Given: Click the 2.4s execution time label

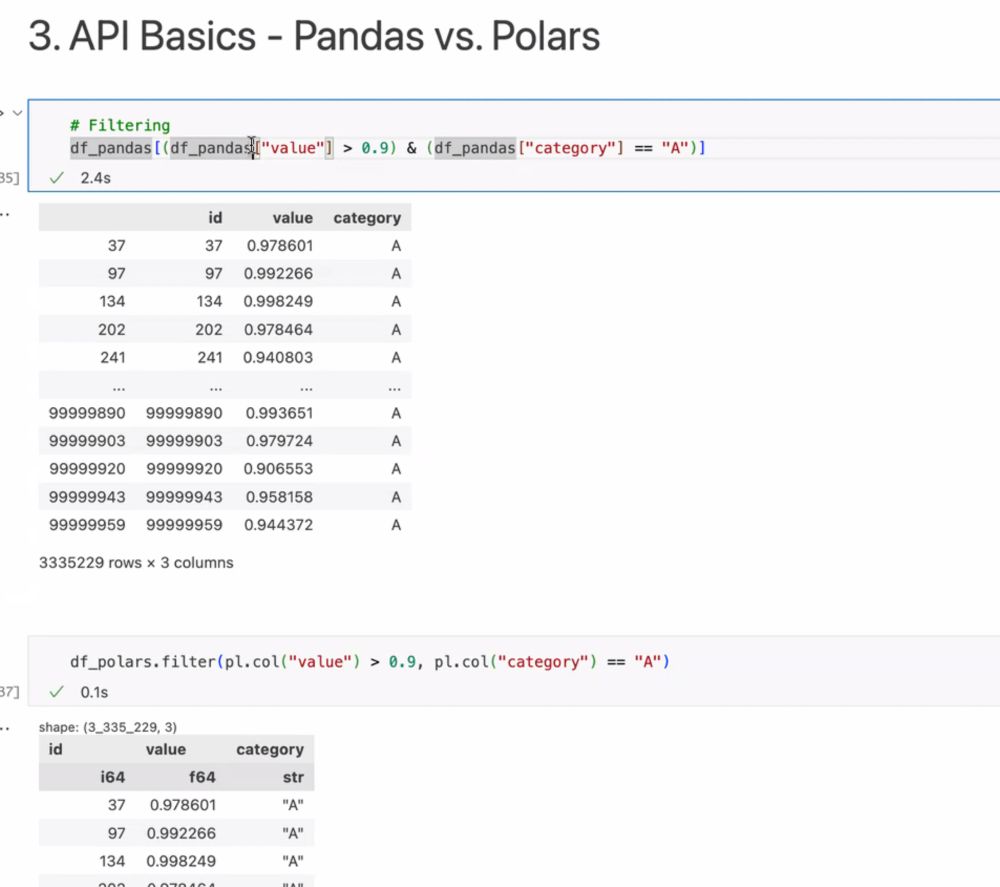Looking at the screenshot, I should pos(96,178).
